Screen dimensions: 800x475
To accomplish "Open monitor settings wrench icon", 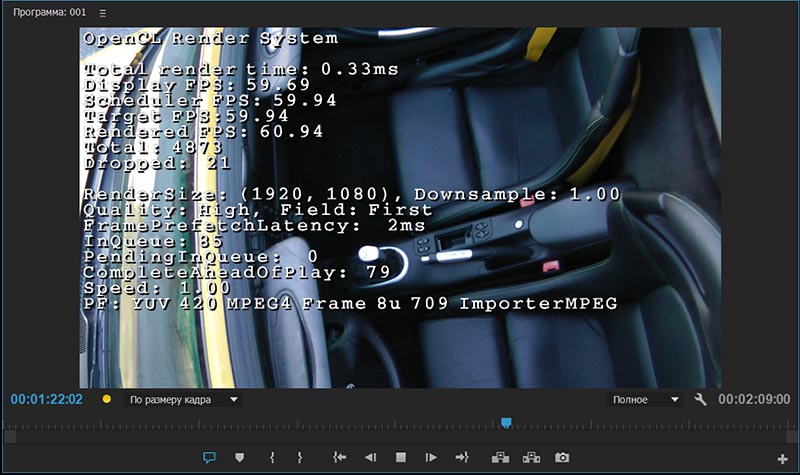I will coord(701,399).
